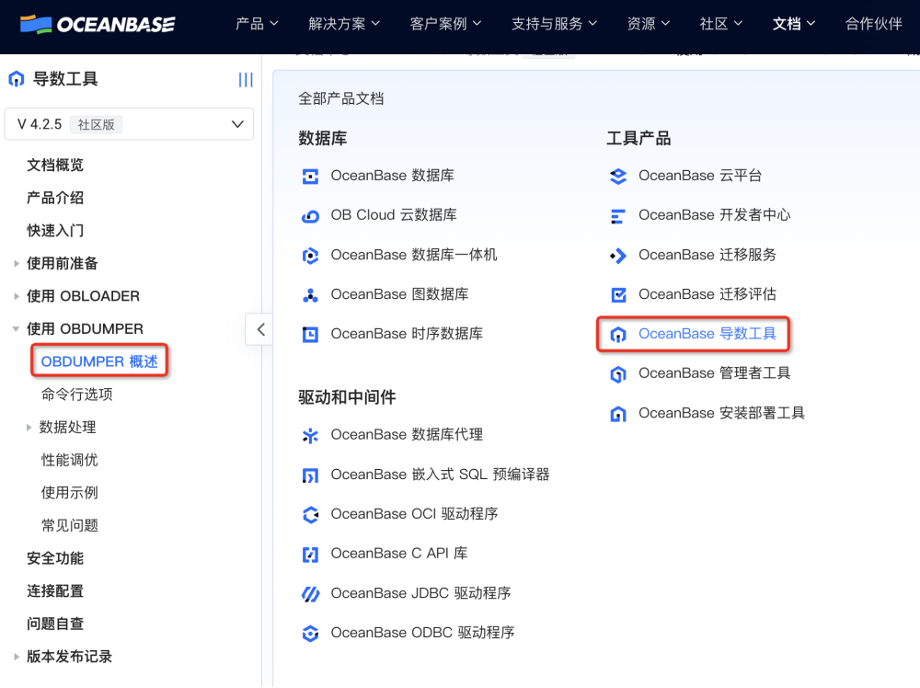The height and width of the screenshot is (688, 920).
Task: Click the OceanBase 数据库一体机 icon
Action: 310,256
